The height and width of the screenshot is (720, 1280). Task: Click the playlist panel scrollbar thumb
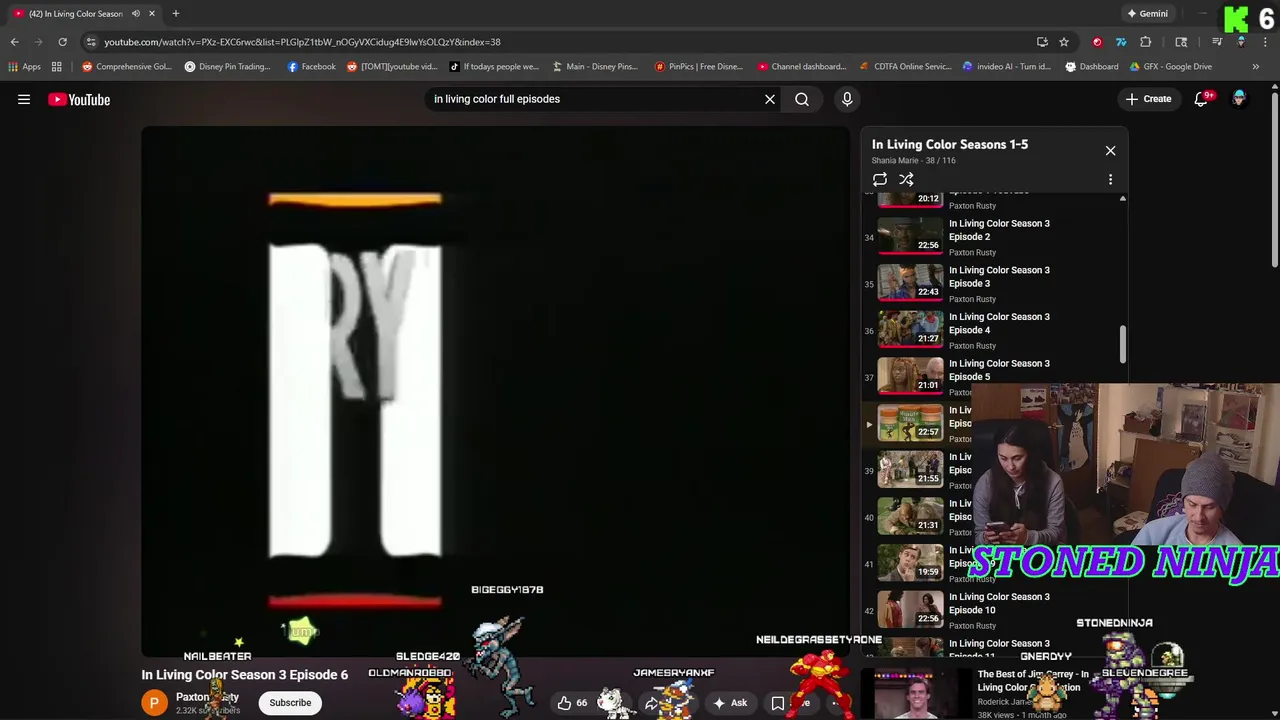1122,345
